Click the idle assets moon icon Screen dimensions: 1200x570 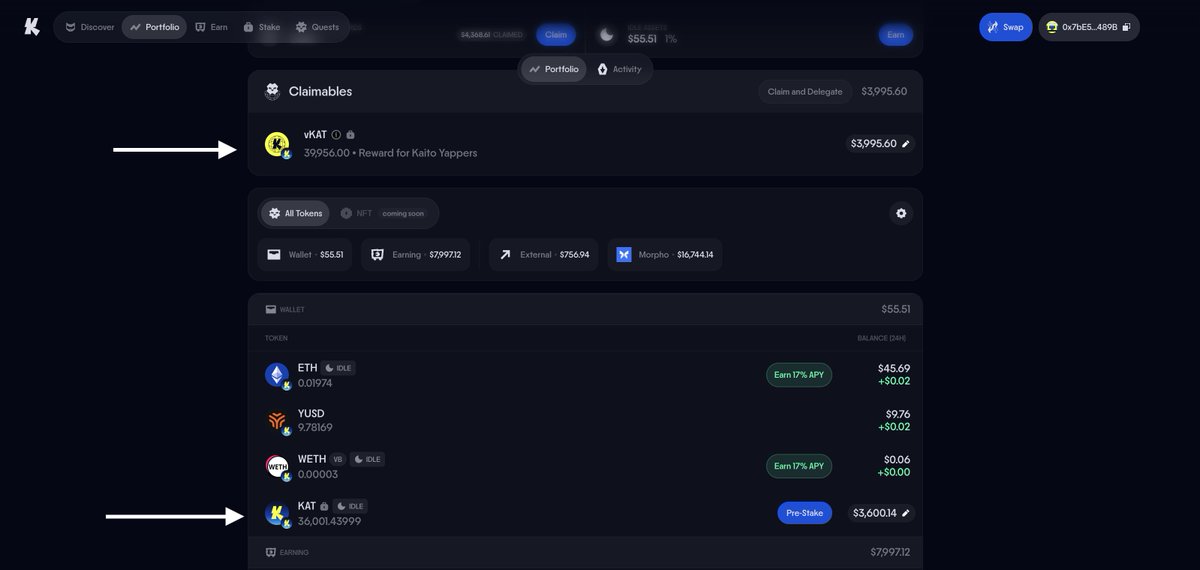click(607, 35)
